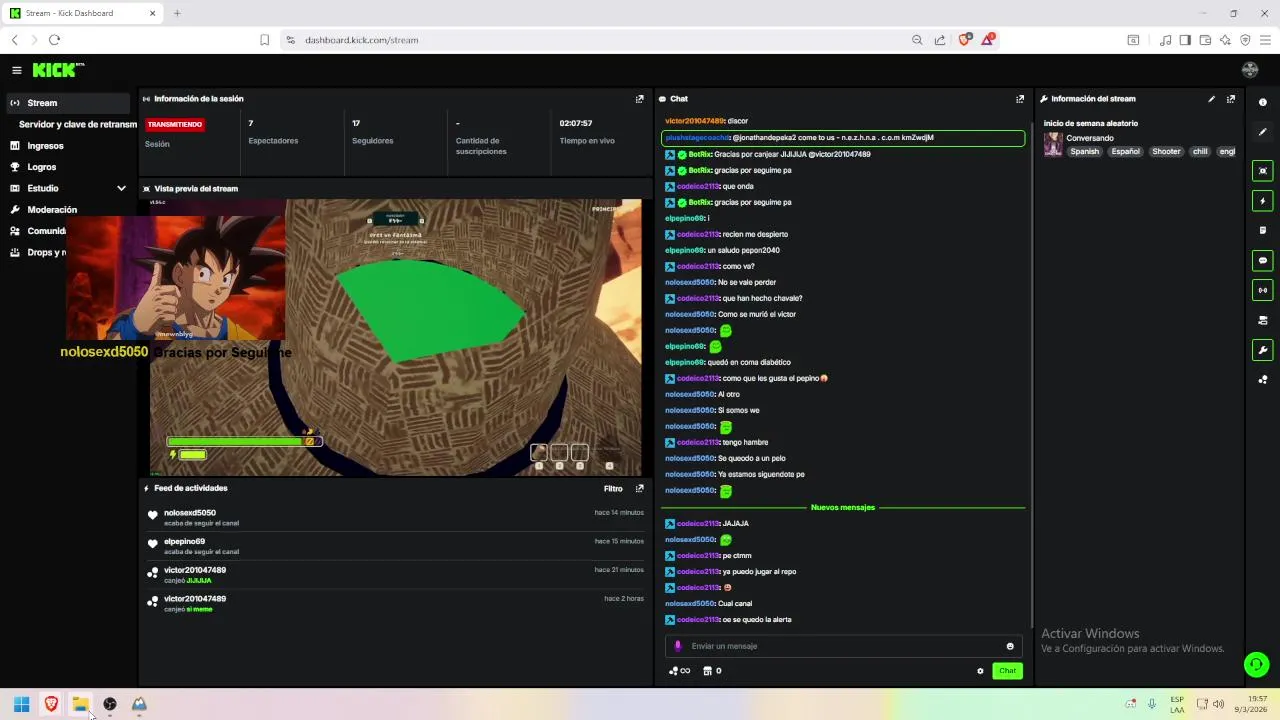Open File Explorer from taskbar
The image size is (1280, 720).
click(80, 704)
